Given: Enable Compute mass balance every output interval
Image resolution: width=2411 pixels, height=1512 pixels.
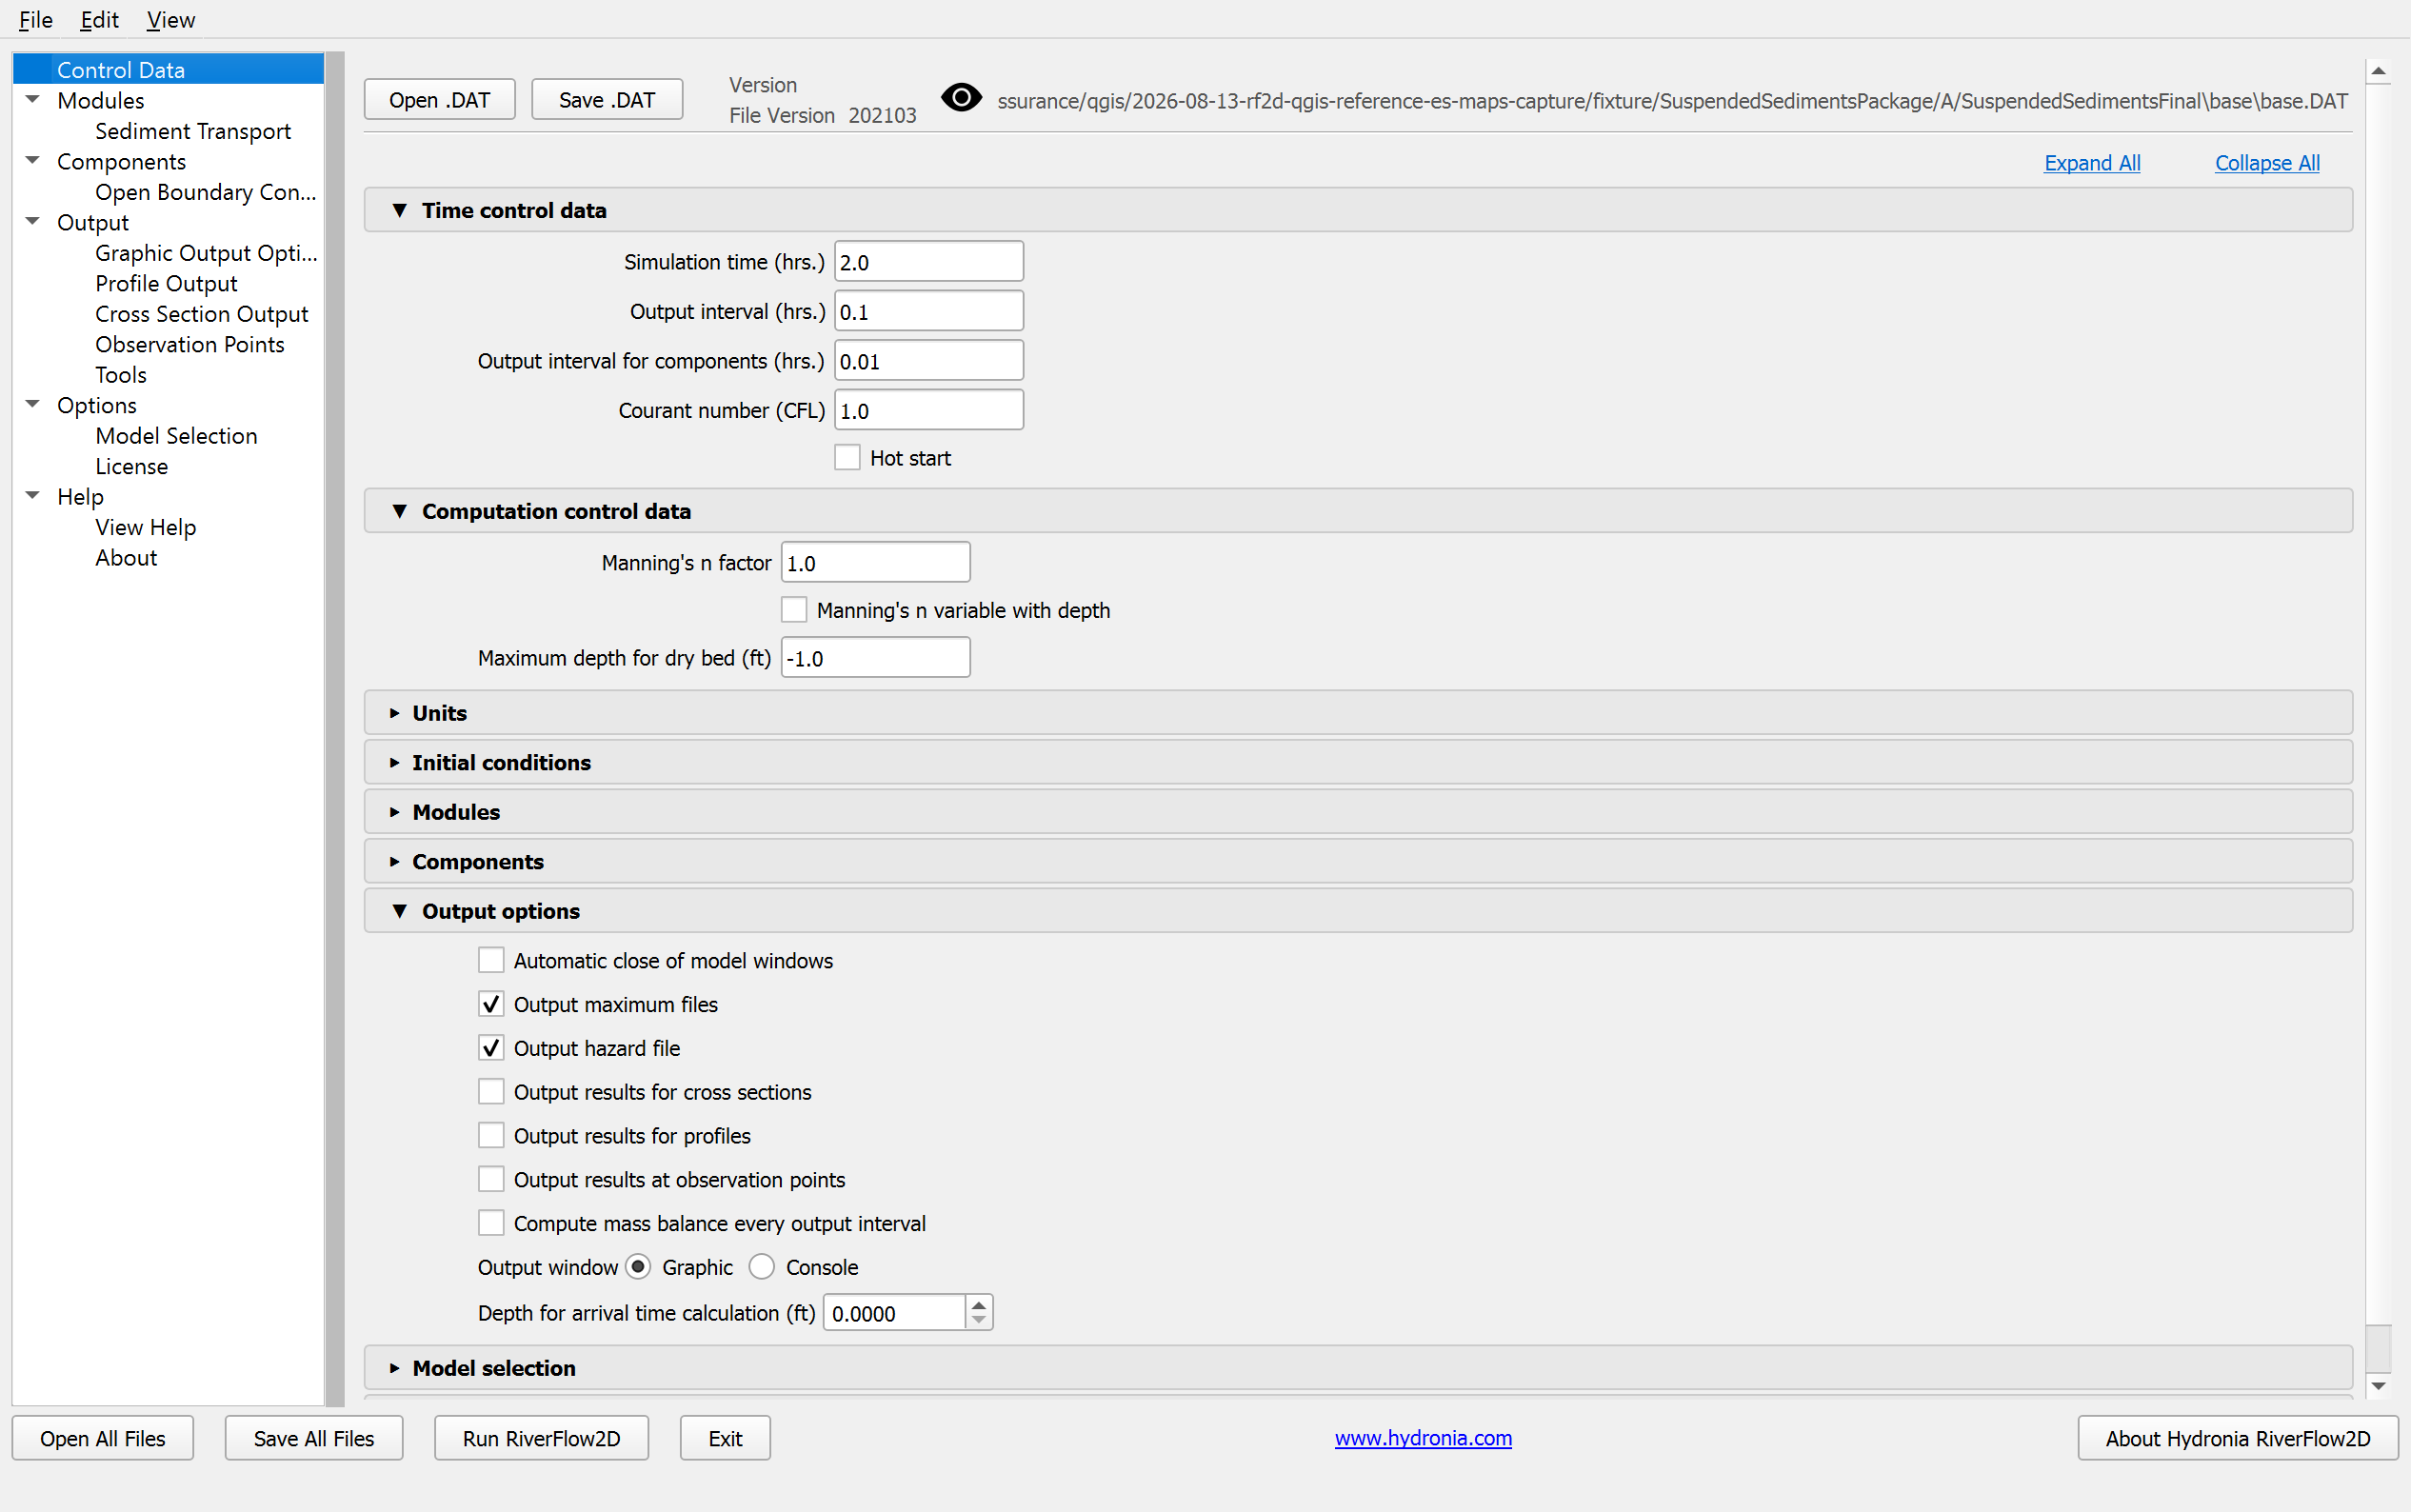Looking at the screenshot, I should point(491,1223).
